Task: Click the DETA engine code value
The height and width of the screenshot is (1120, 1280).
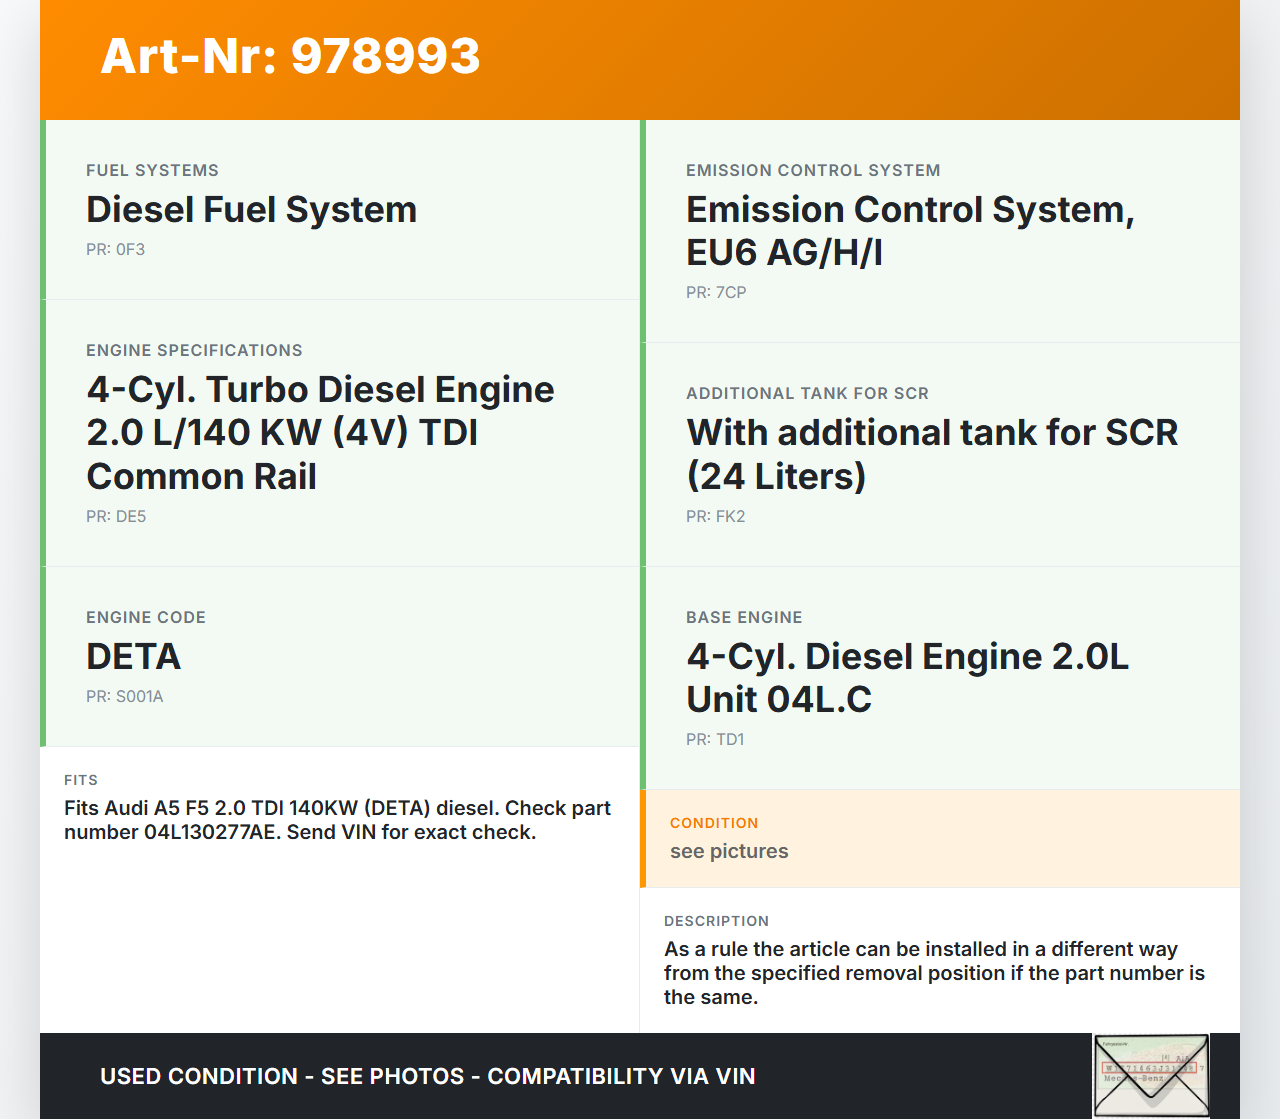Action: (133, 657)
